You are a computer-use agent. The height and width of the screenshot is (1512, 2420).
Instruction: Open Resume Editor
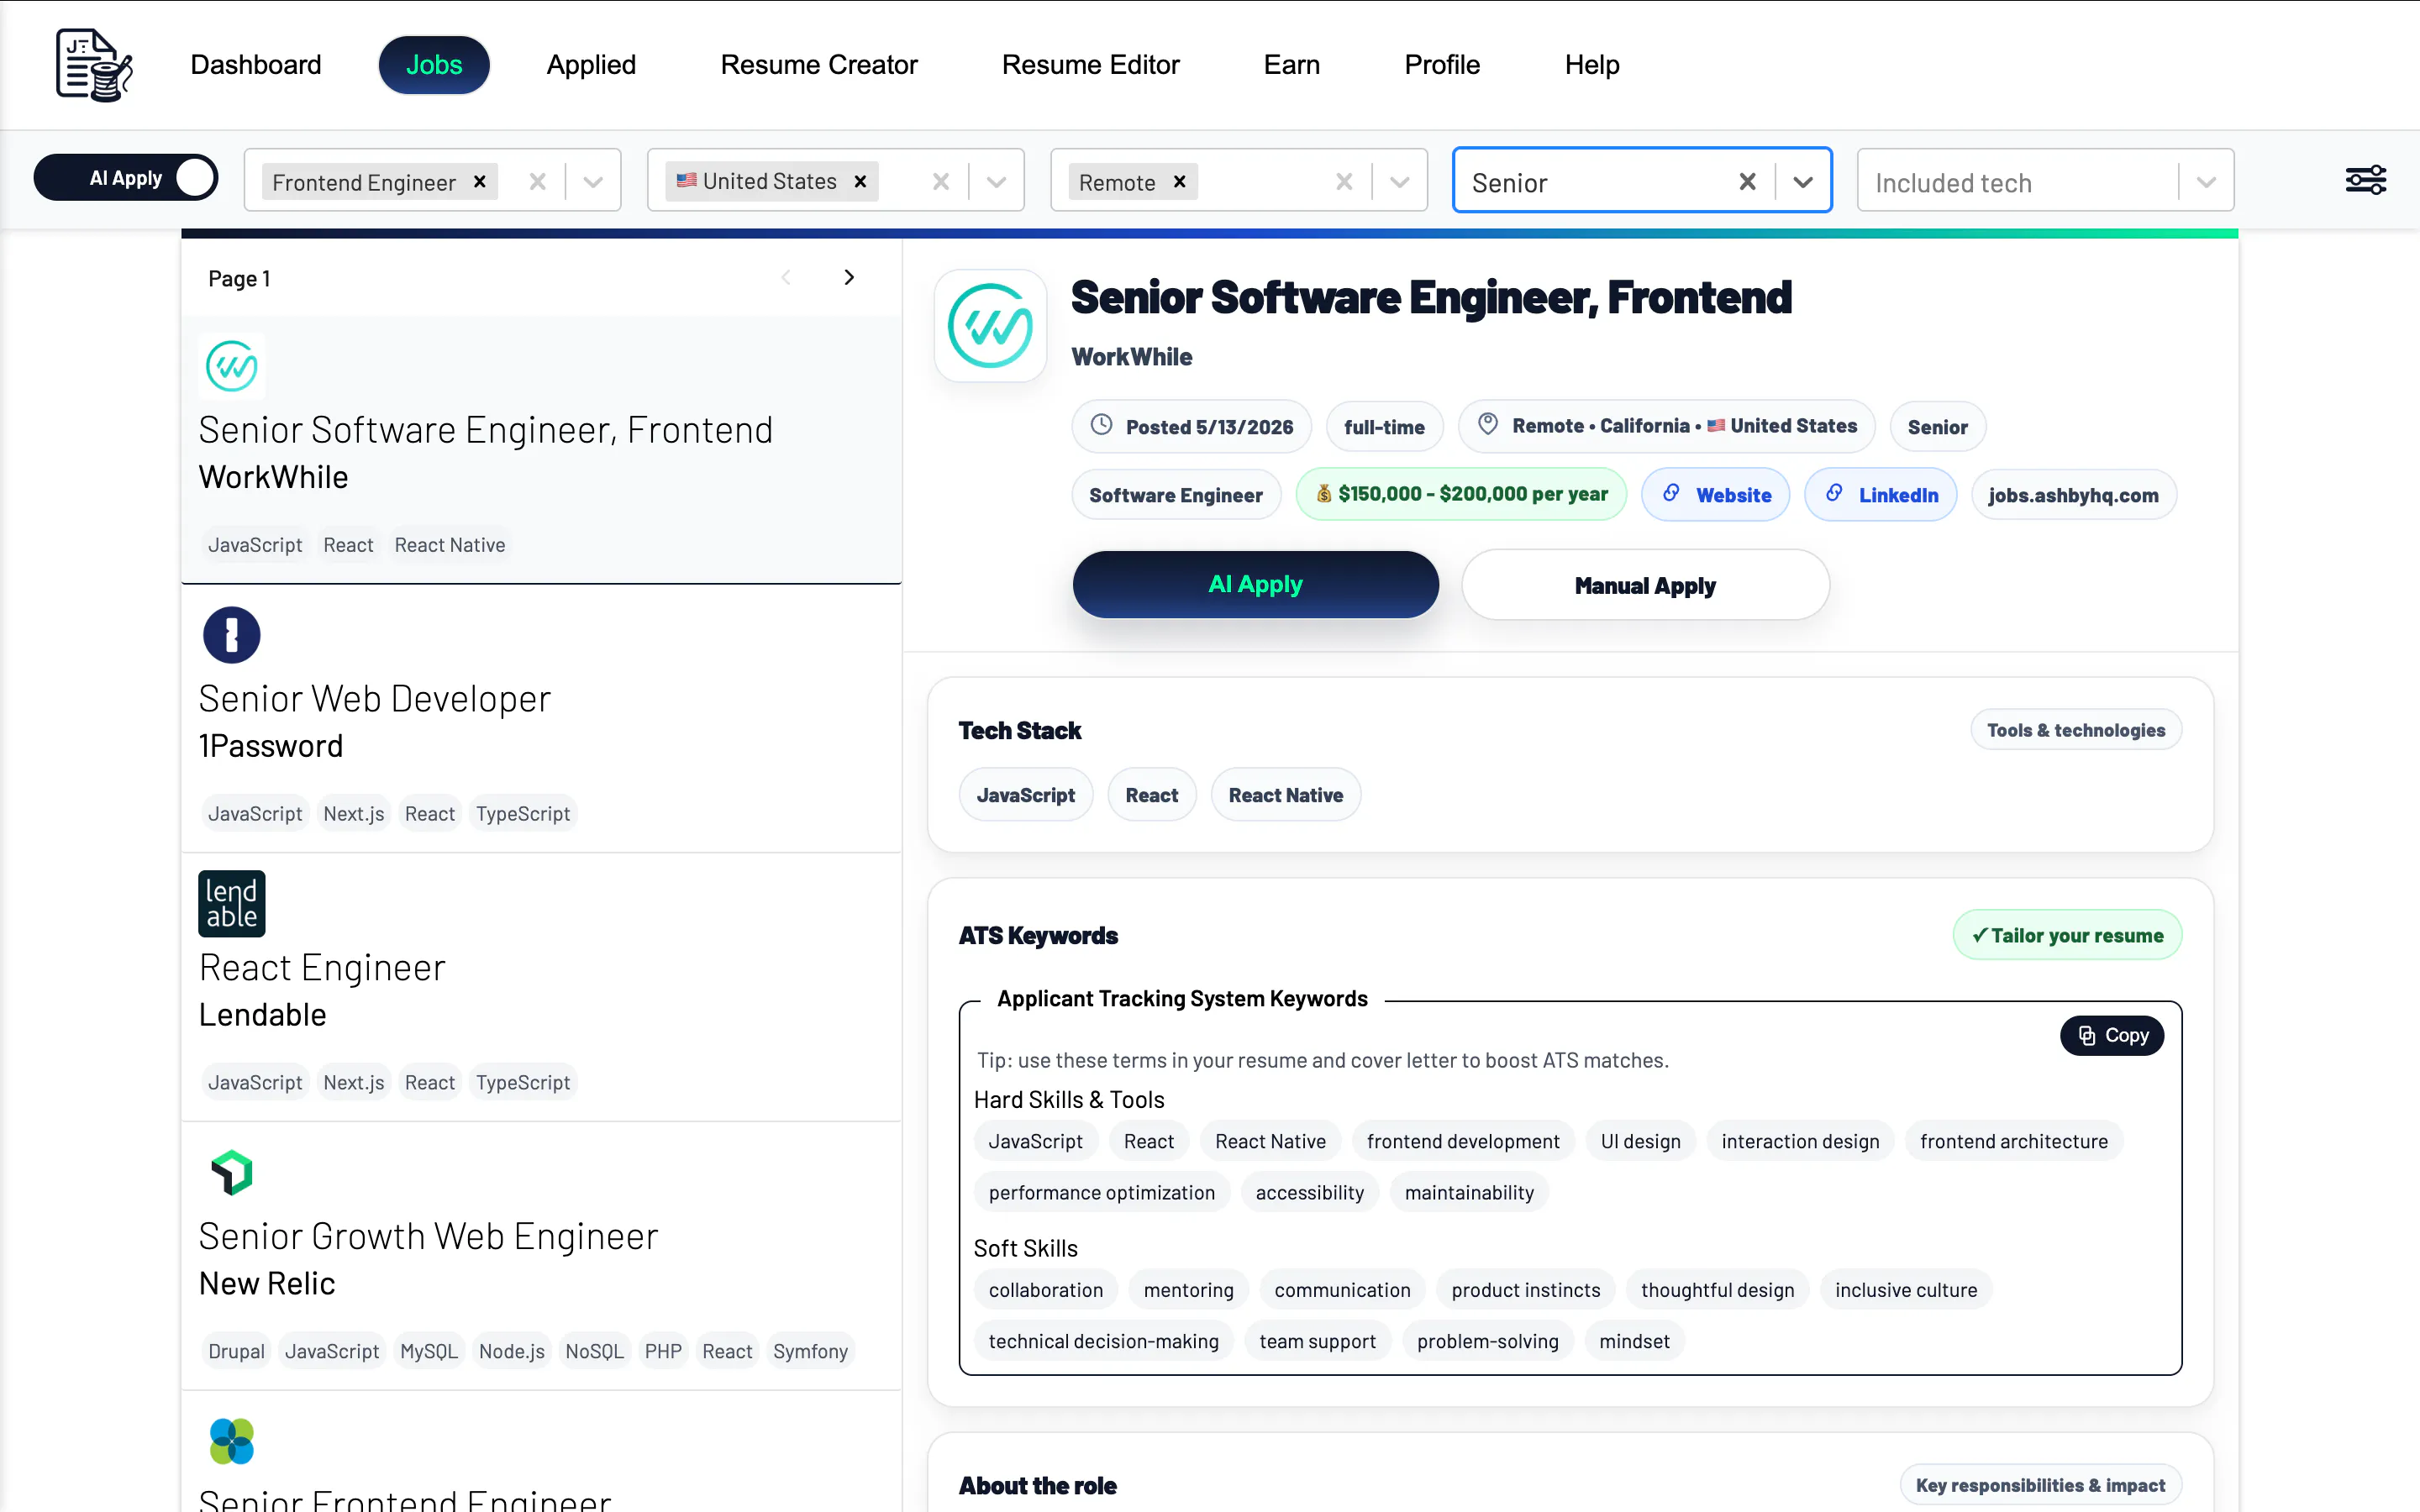(1091, 65)
